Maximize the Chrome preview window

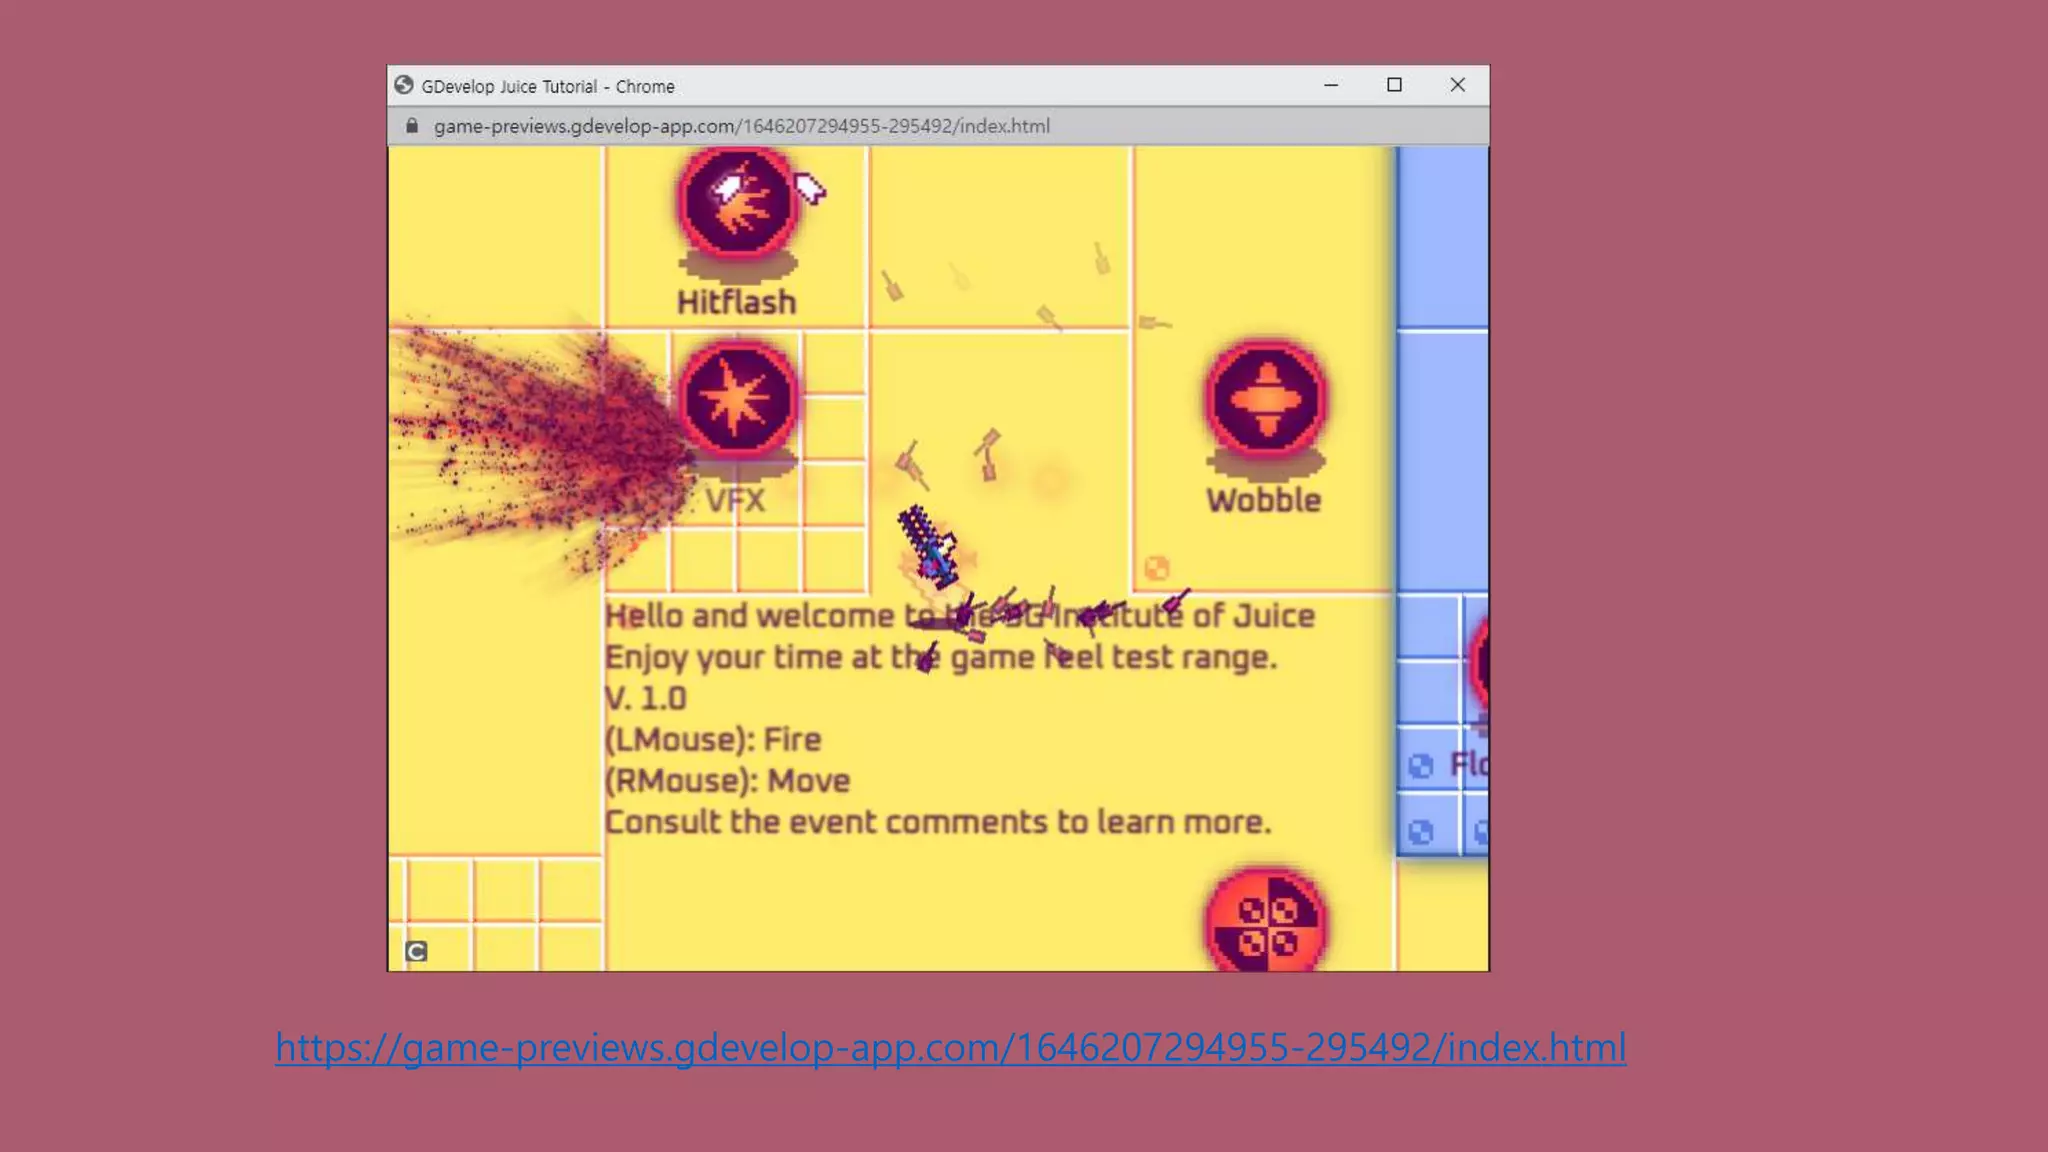click(x=1394, y=86)
